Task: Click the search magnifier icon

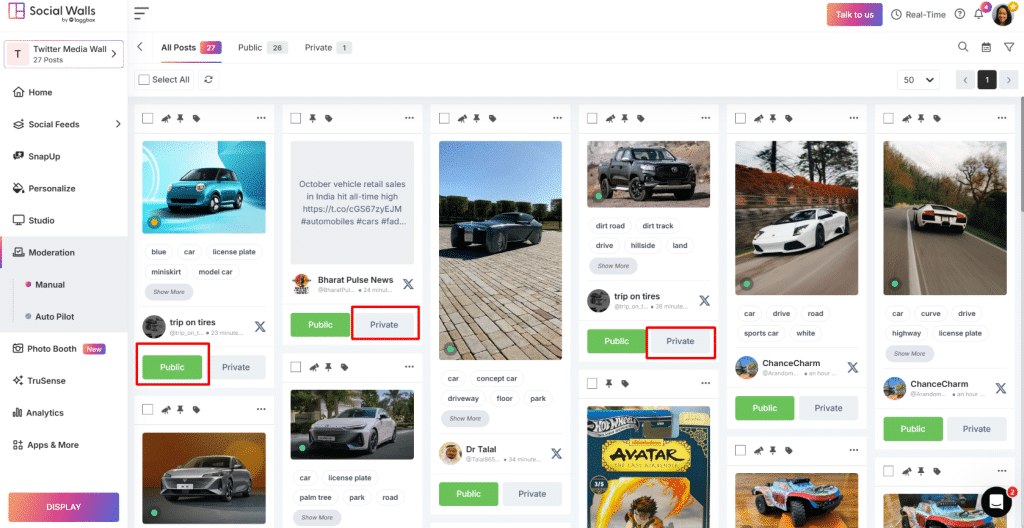Action: tap(963, 47)
